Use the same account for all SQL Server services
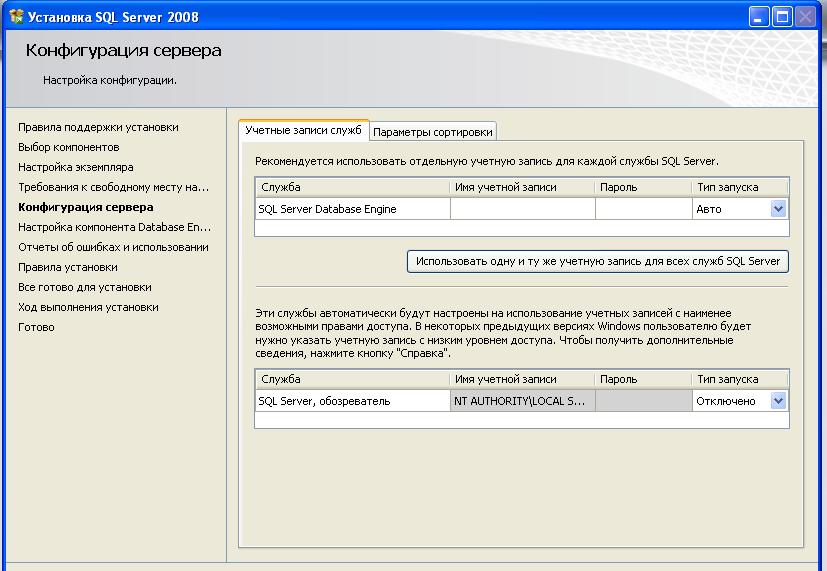Screen dimensions: 827x571 (598, 261)
